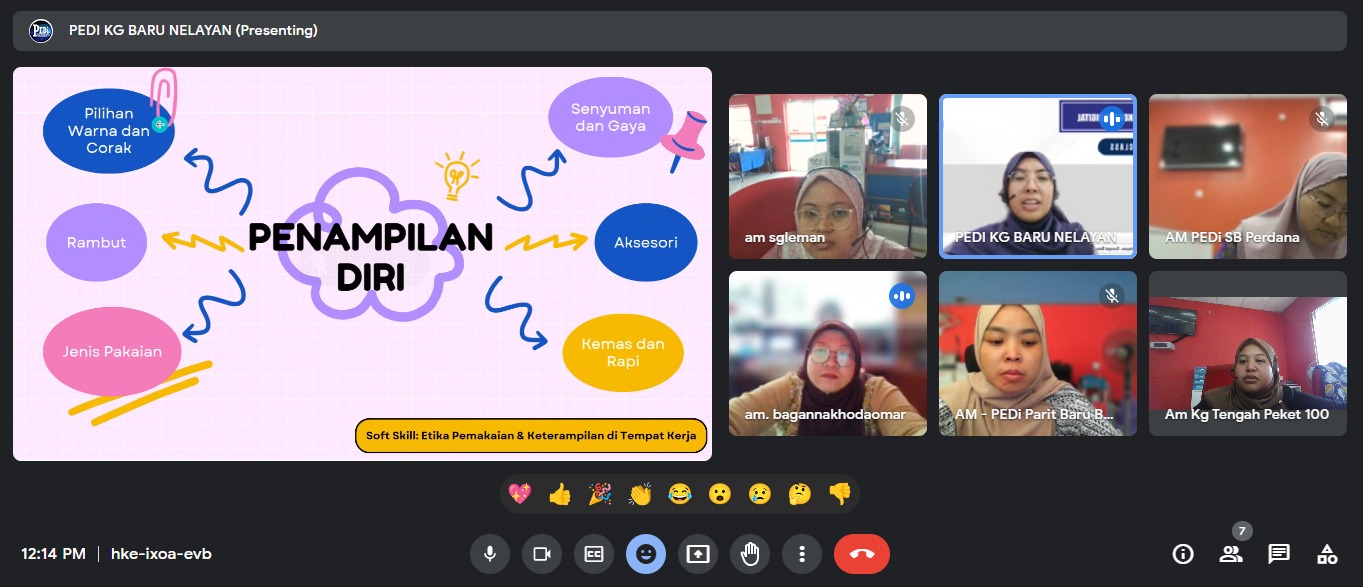This screenshot has width=1363, height=587.
Task: Open the Activities shapes icon
Action: (x=1327, y=554)
